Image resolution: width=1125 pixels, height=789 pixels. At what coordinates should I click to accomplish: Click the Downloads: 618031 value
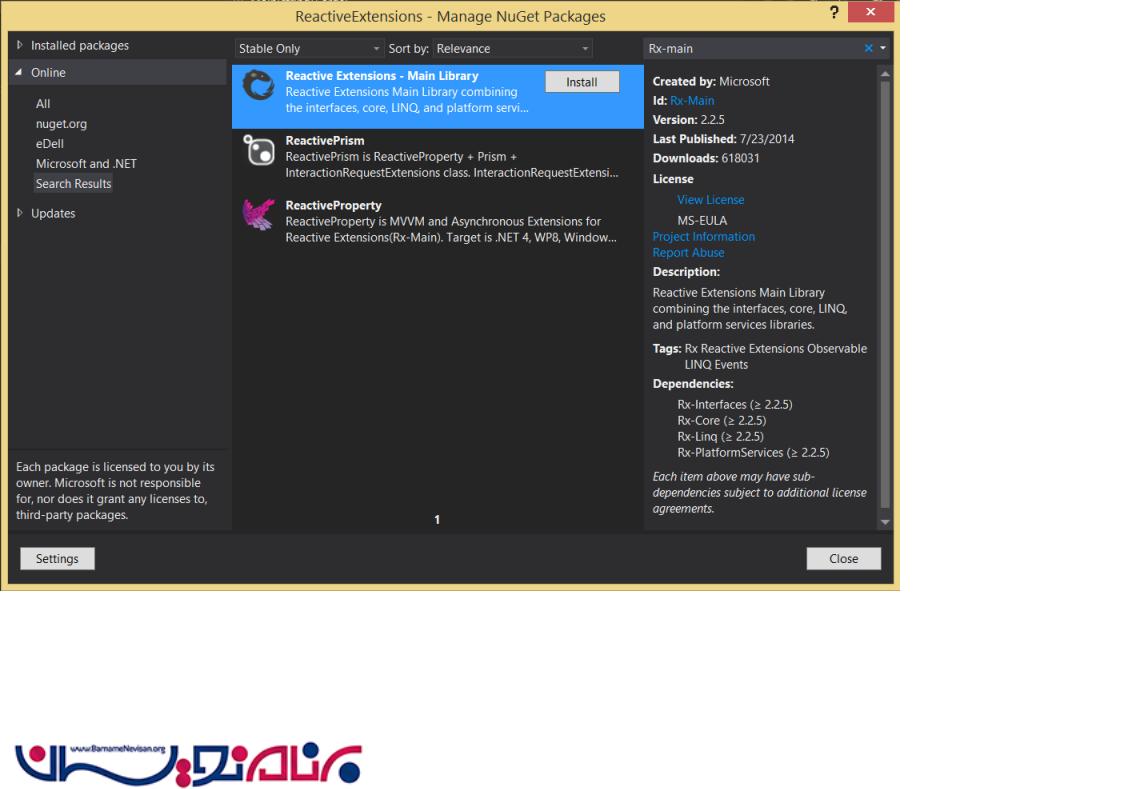point(740,158)
